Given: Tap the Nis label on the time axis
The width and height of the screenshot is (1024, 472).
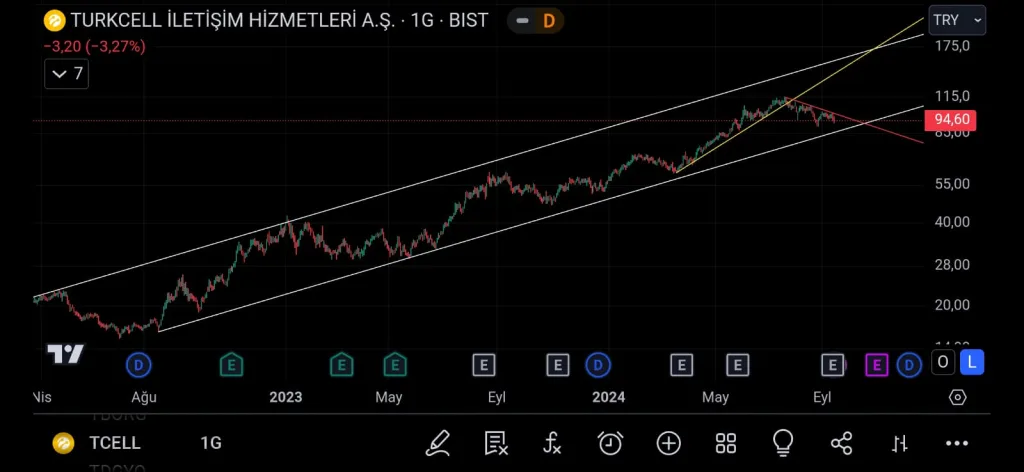Looking at the screenshot, I should coord(44,398).
